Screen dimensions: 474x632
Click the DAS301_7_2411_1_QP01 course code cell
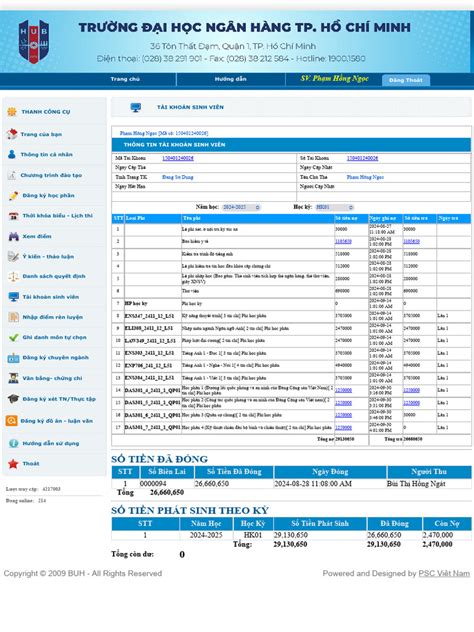(152, 427)
